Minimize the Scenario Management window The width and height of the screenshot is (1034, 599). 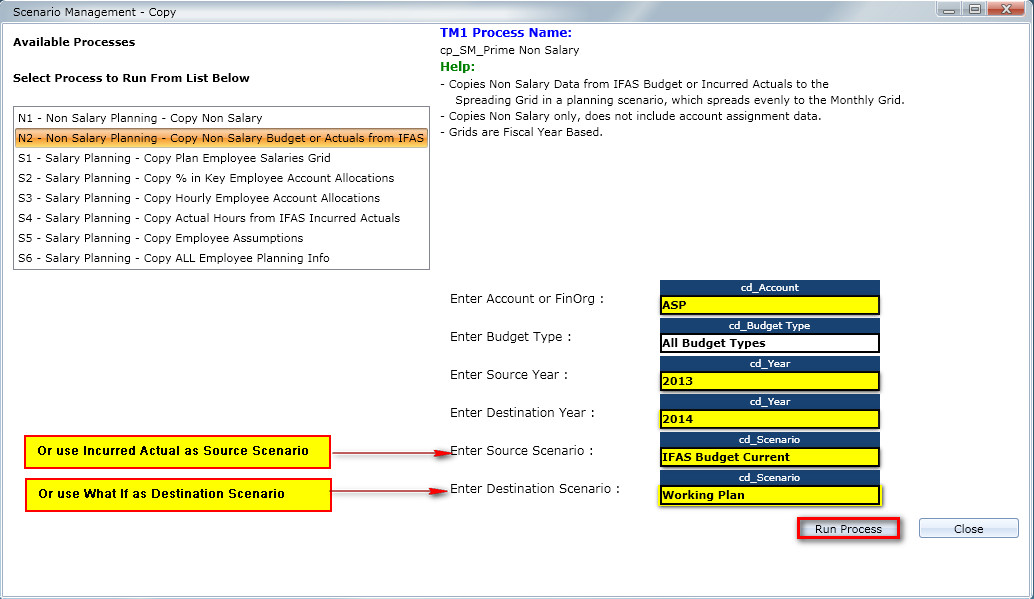pos(948,9)
